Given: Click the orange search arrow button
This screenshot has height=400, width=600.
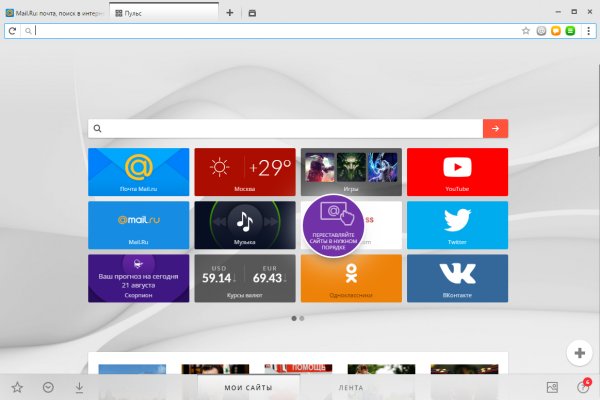Looking at the screenshot, I should (x=495, y=128).
